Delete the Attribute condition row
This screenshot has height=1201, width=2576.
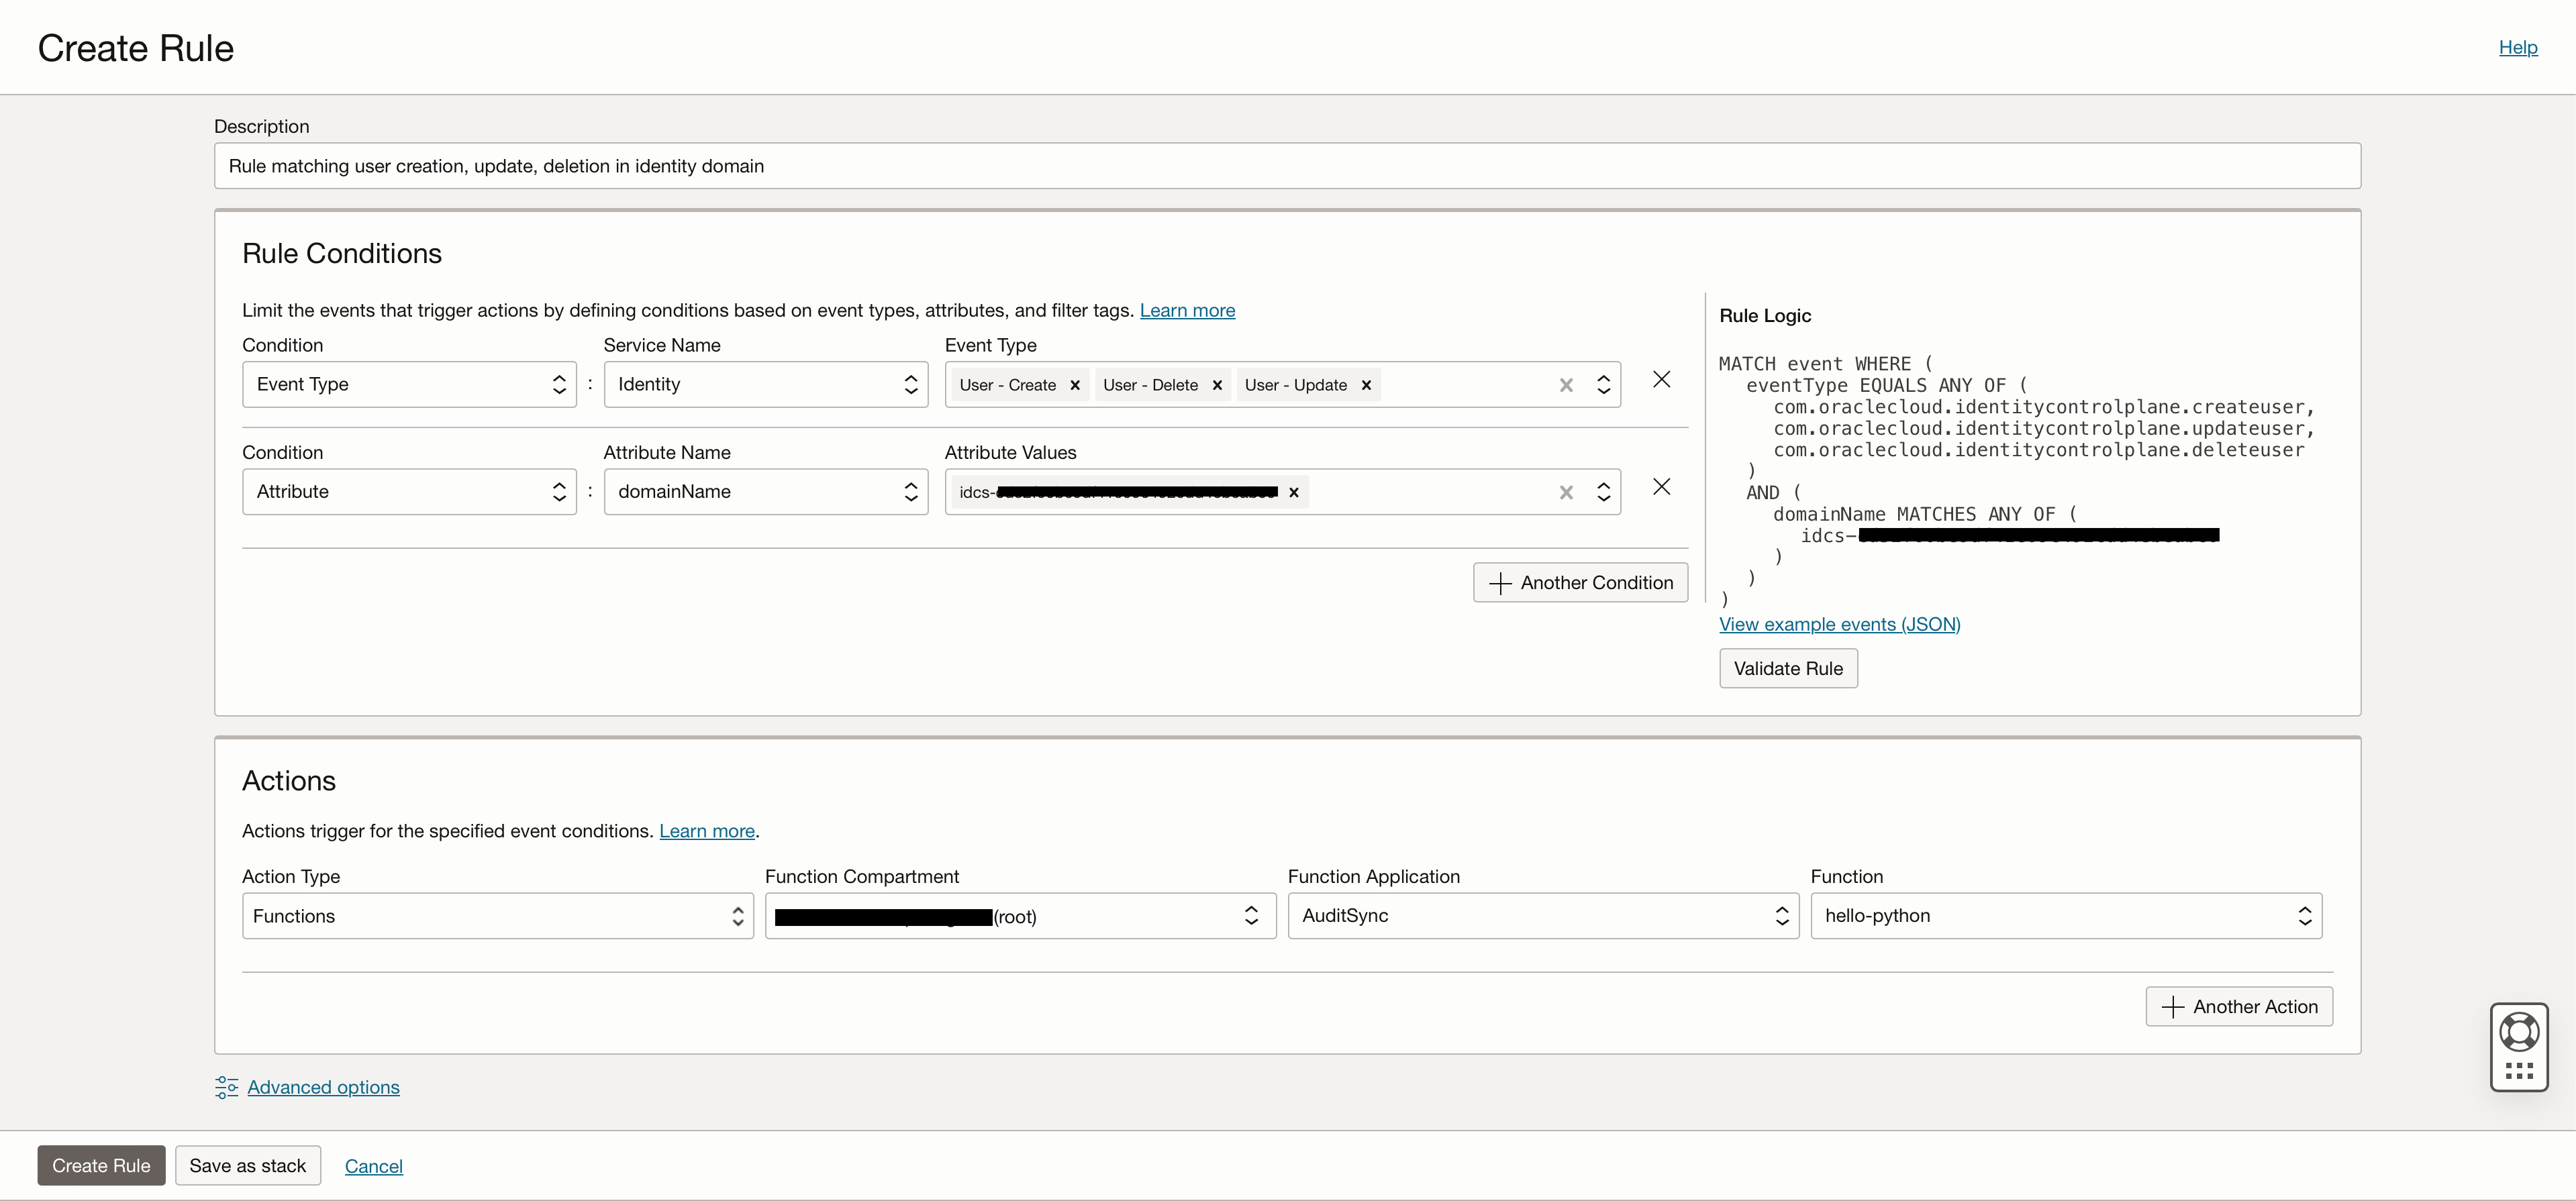coord(1661,487)
